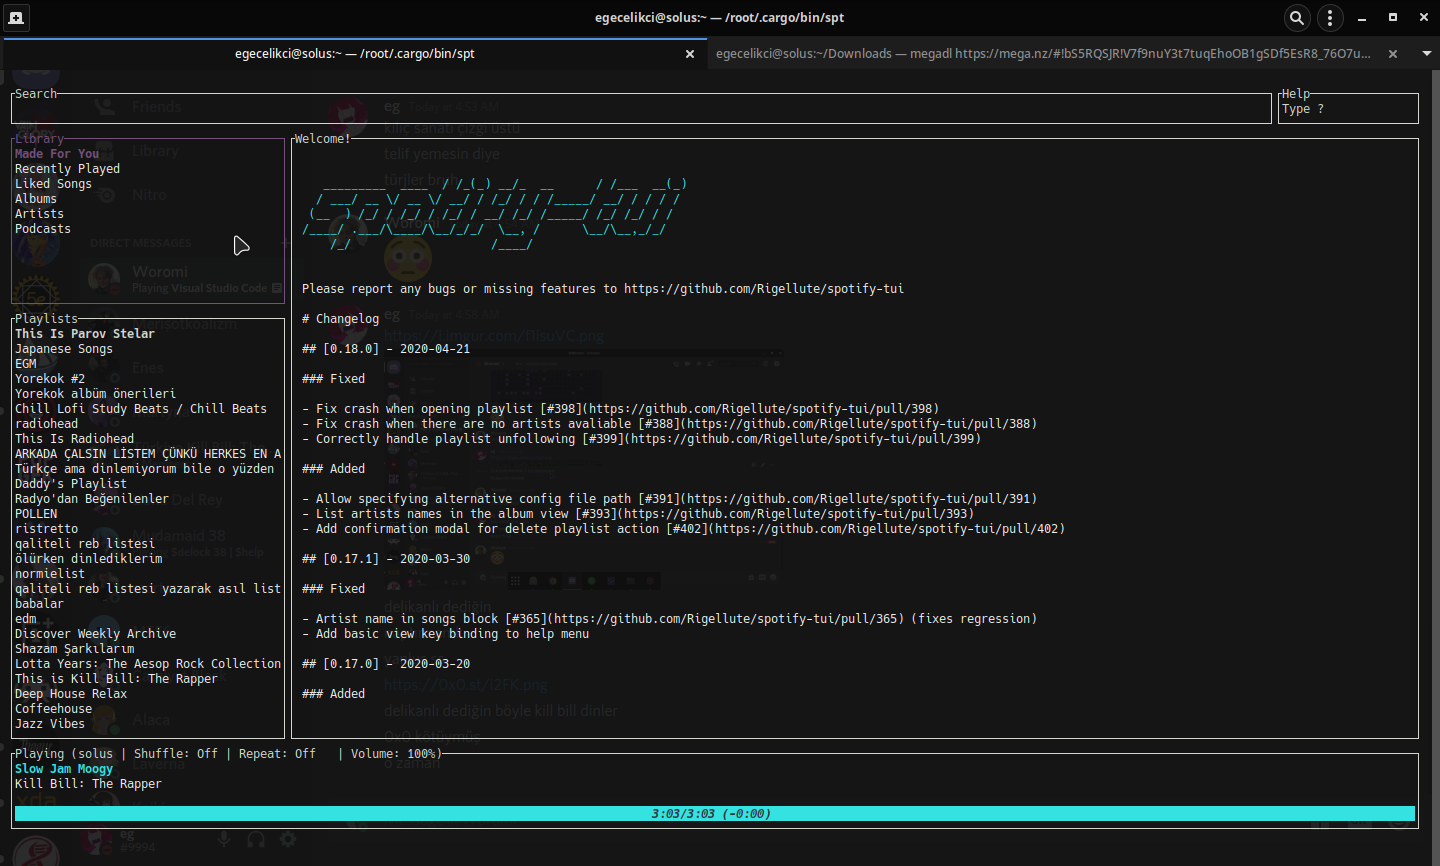Image resolution: width=1440 pixels, height=866 pixels.
Task: Open the pull/398 GitHub link
Action: coord(762,409)
